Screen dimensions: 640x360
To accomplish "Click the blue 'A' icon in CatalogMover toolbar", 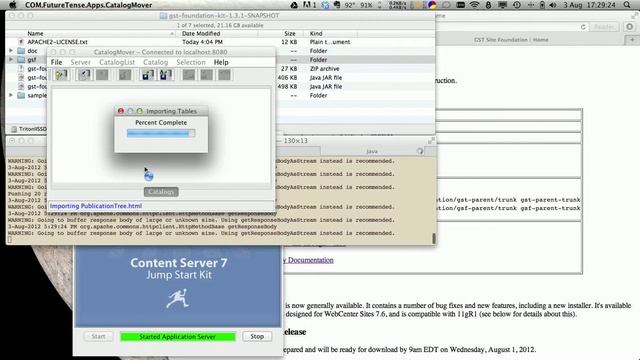I will coord(166,75).
